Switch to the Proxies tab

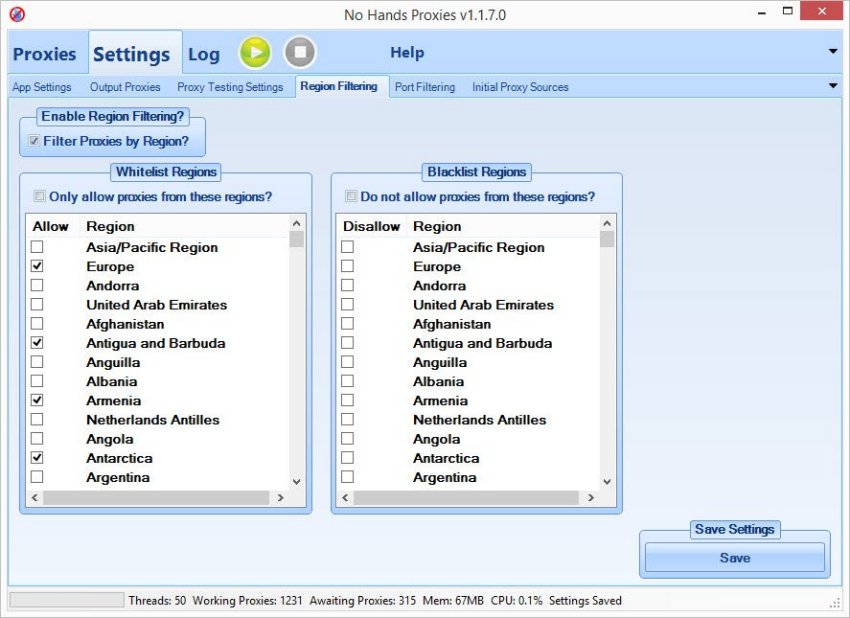(x=44, y=54)
